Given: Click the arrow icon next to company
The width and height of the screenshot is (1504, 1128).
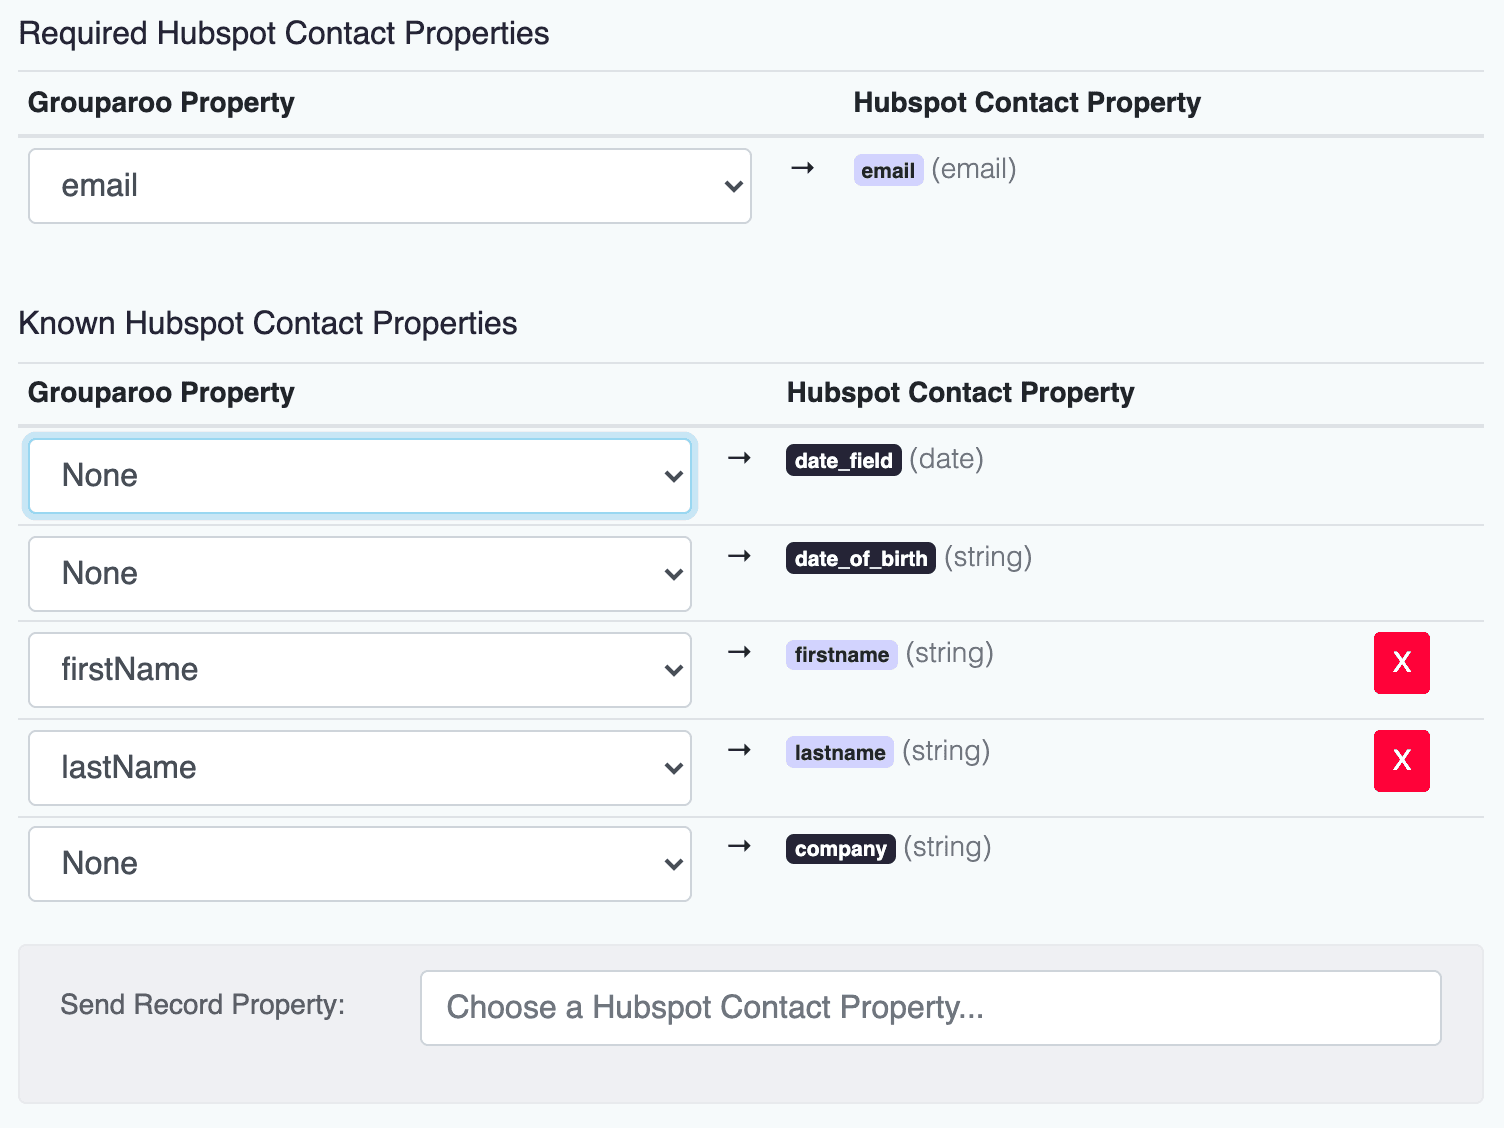Looking at the screenshot, I should (739, 846).
